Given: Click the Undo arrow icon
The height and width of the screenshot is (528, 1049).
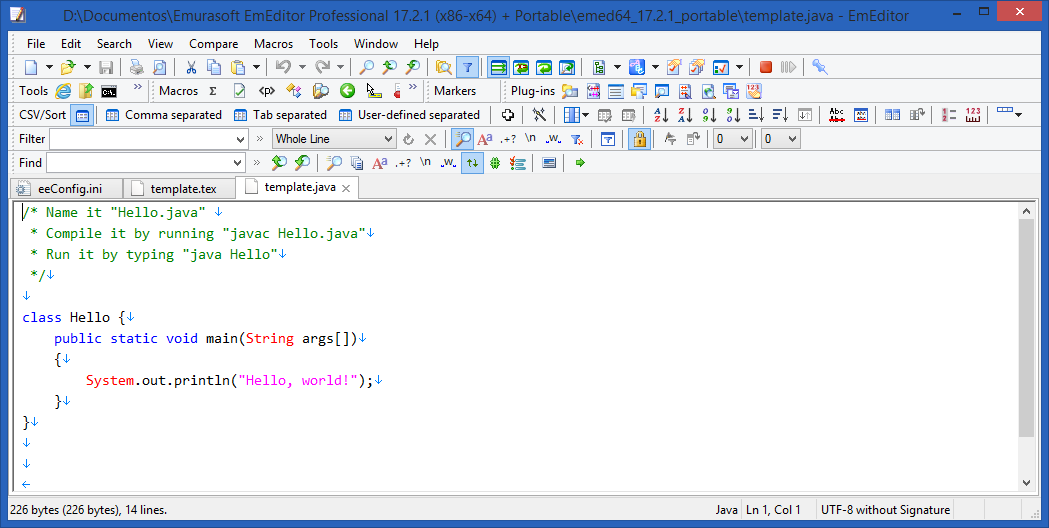Looking at the screenshot, I should pyautogui.click(x=283, y=67).
